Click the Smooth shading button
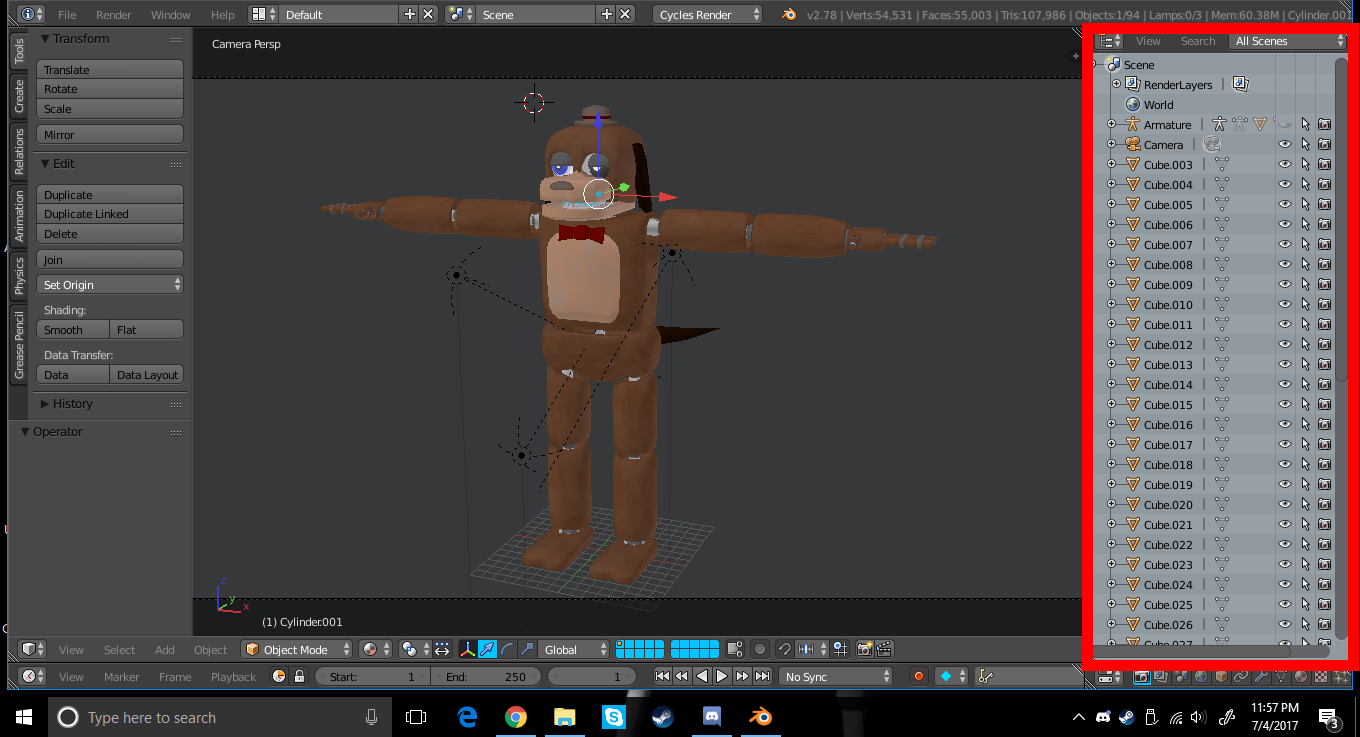 point(73,329)
